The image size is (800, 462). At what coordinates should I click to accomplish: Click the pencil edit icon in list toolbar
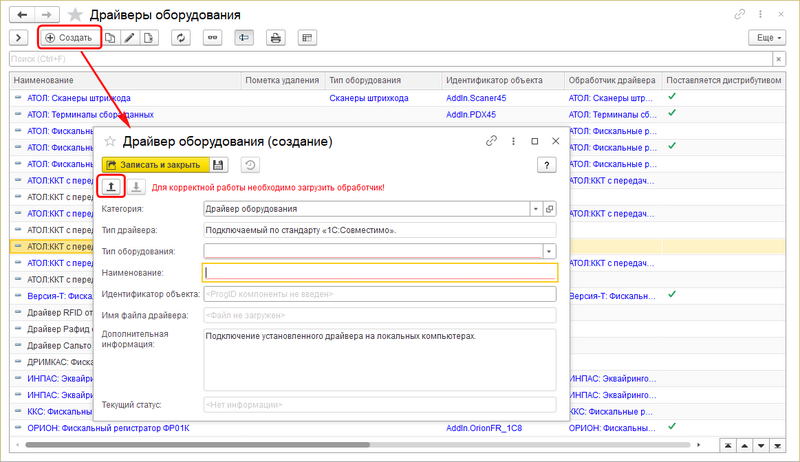click(x=129, y=37)
